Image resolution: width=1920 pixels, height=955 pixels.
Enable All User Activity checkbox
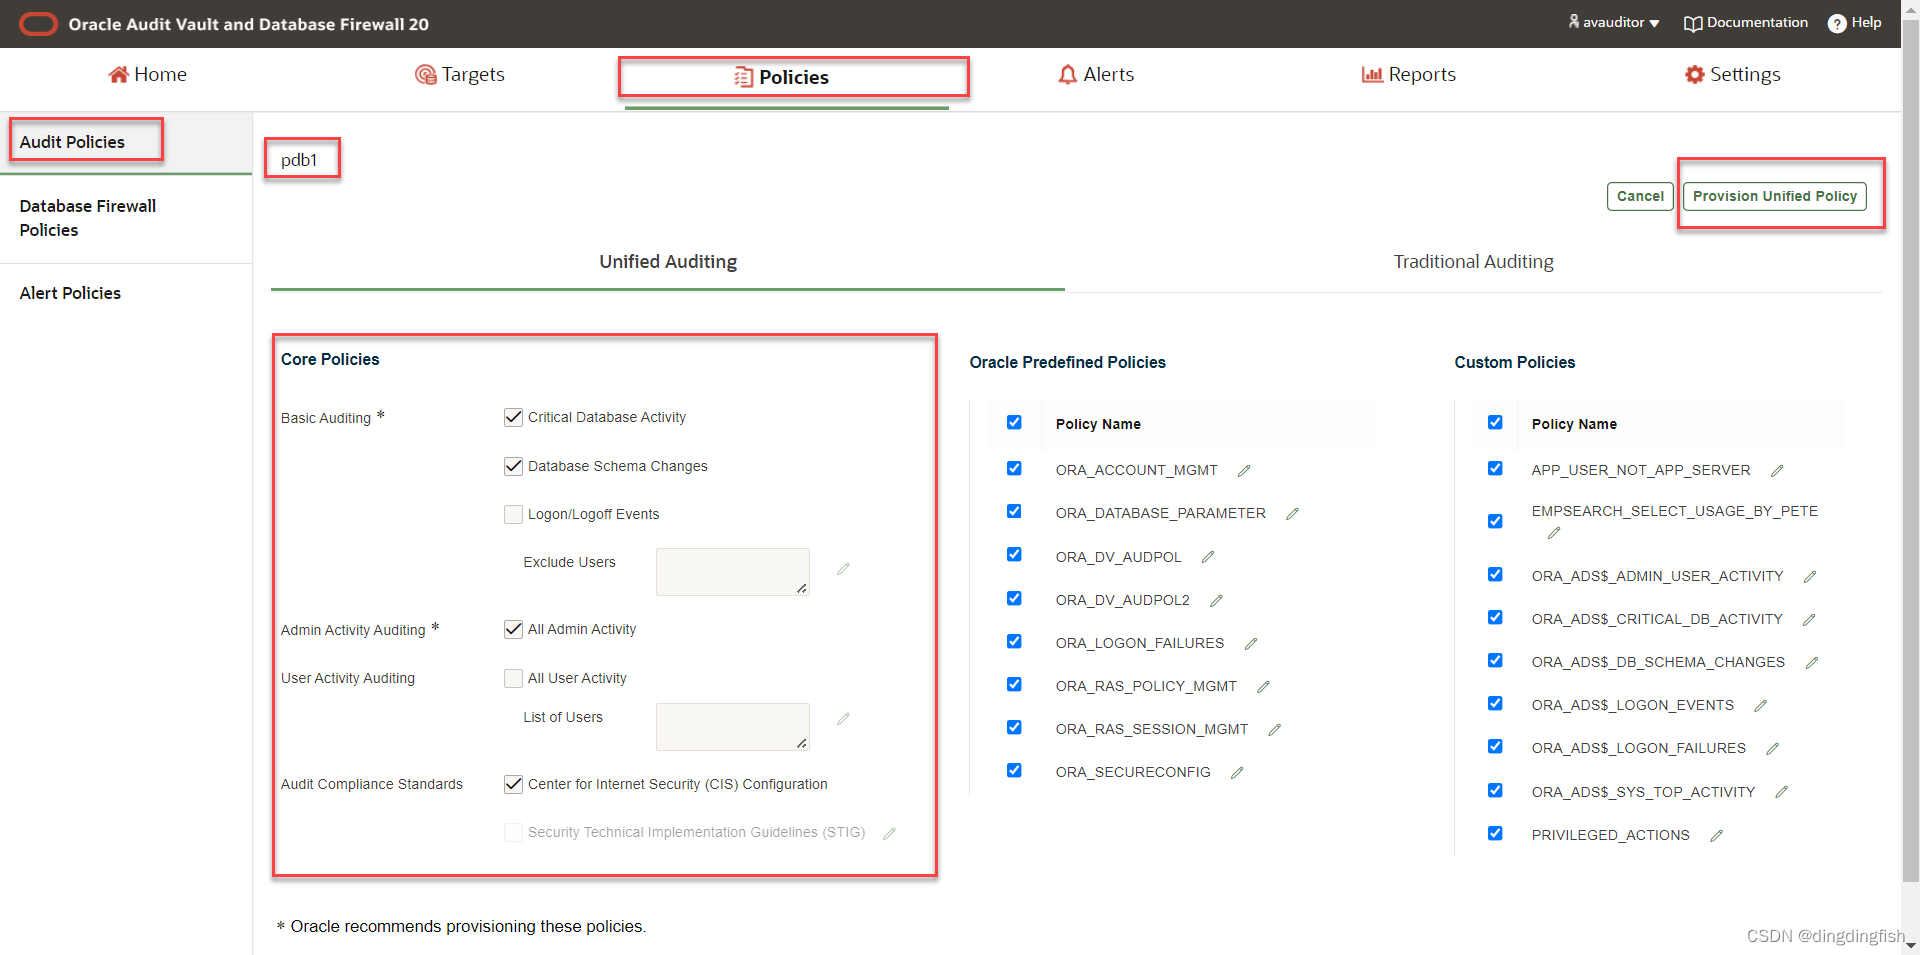tap(514, 678)
